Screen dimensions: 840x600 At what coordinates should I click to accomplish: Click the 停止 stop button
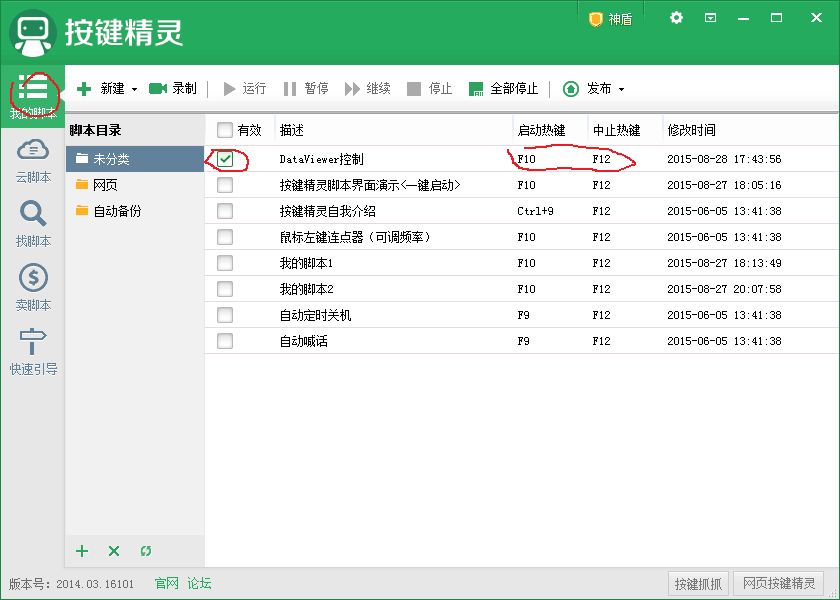point(430,88)
